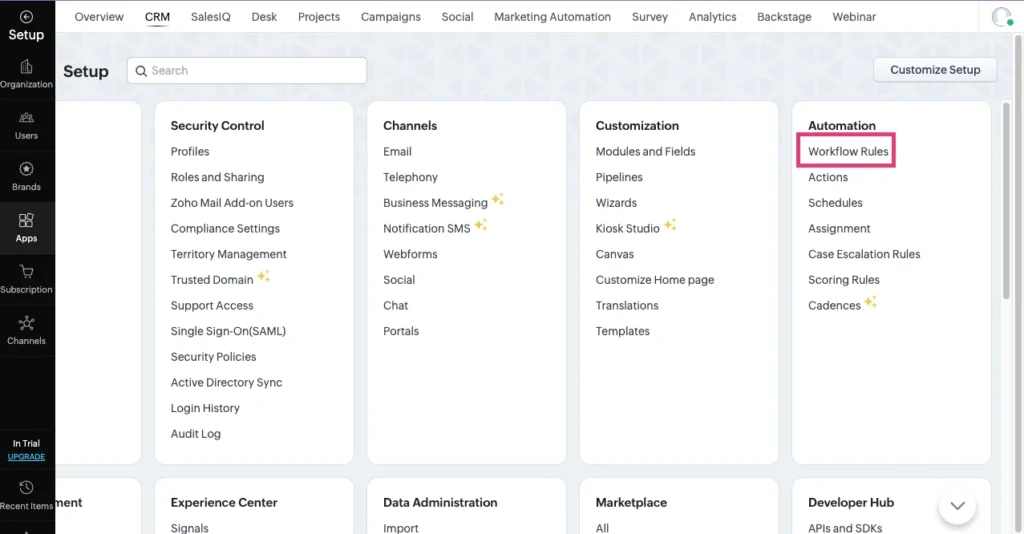
Task: Select Apps in the sidebar
Action: tap(26, 228)
